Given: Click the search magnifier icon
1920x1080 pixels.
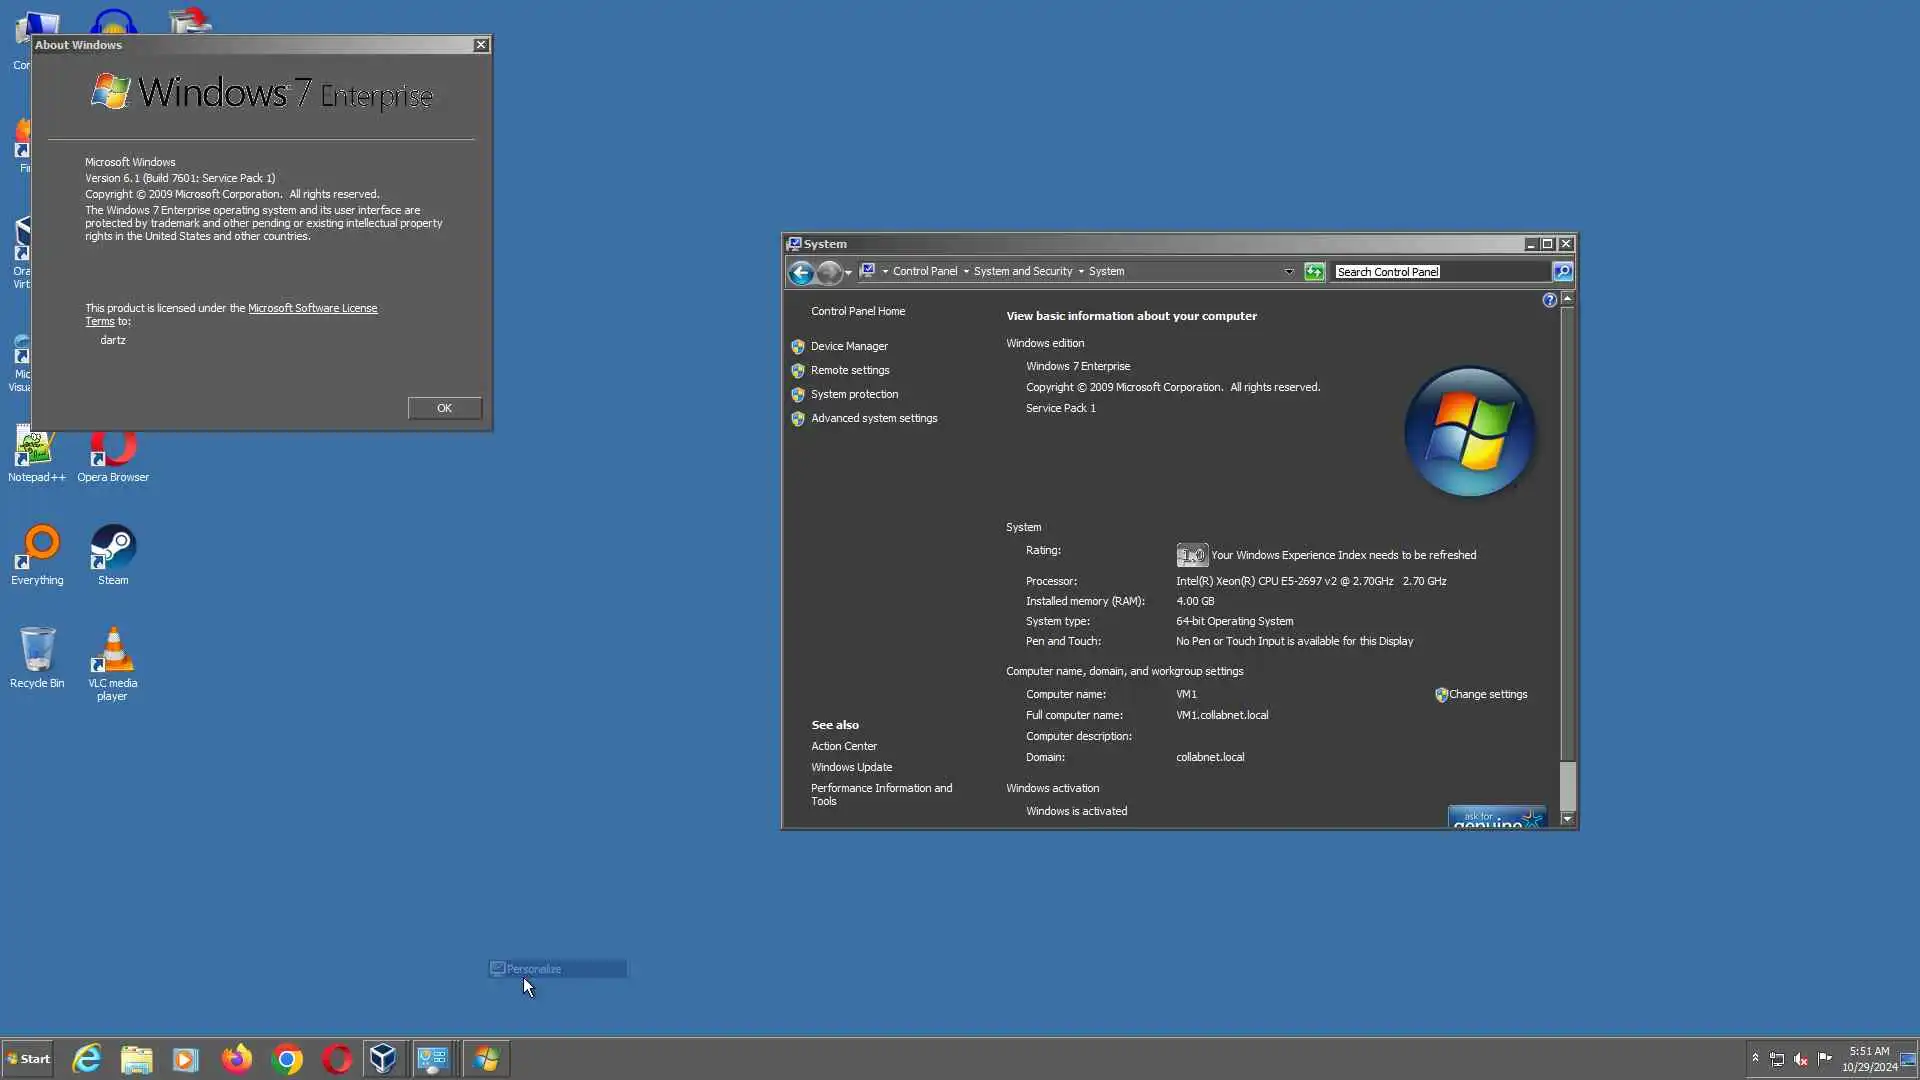Looking at the screenshot, I should (x=1562, y=272).
